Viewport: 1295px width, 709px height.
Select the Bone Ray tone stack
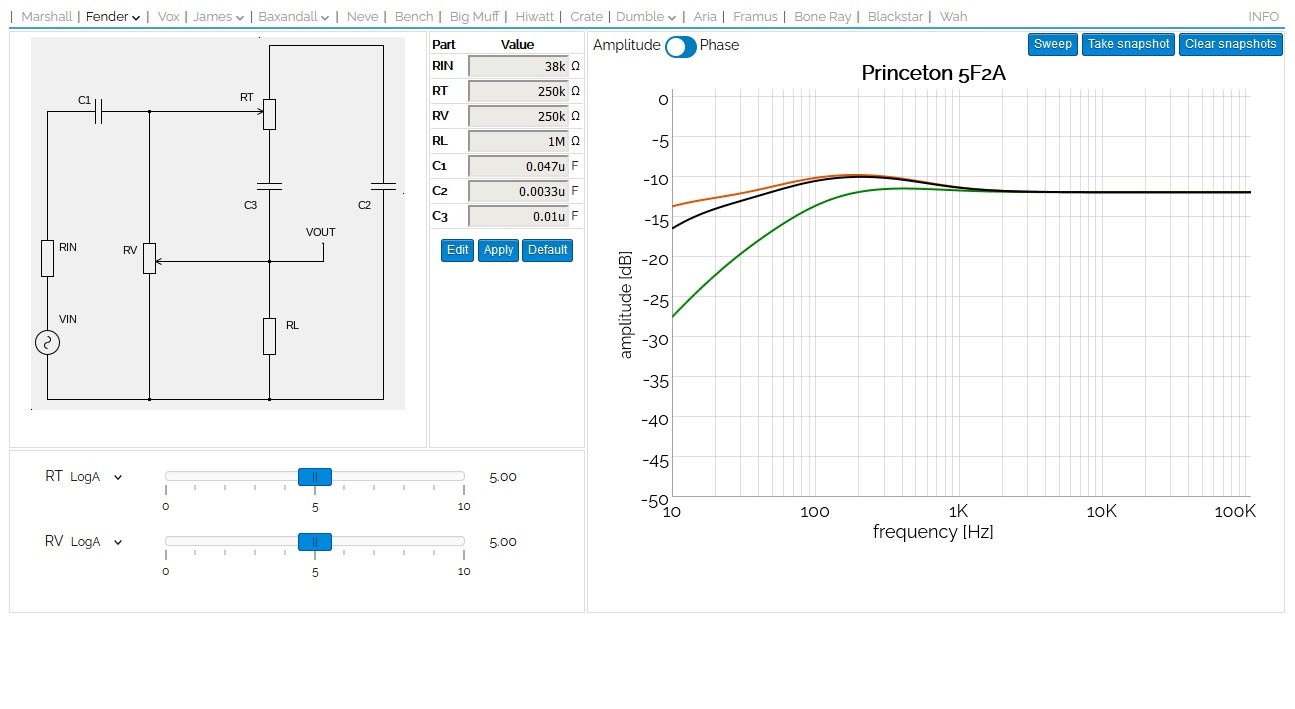pyautogui.click(x=823, y=17)
